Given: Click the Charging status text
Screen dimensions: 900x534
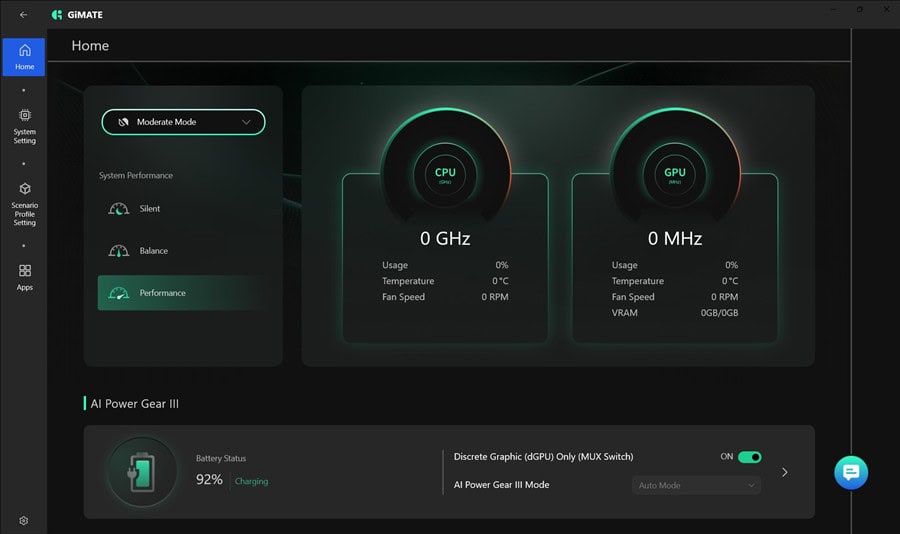Looking at the screenshot, I should pos(251,481).
